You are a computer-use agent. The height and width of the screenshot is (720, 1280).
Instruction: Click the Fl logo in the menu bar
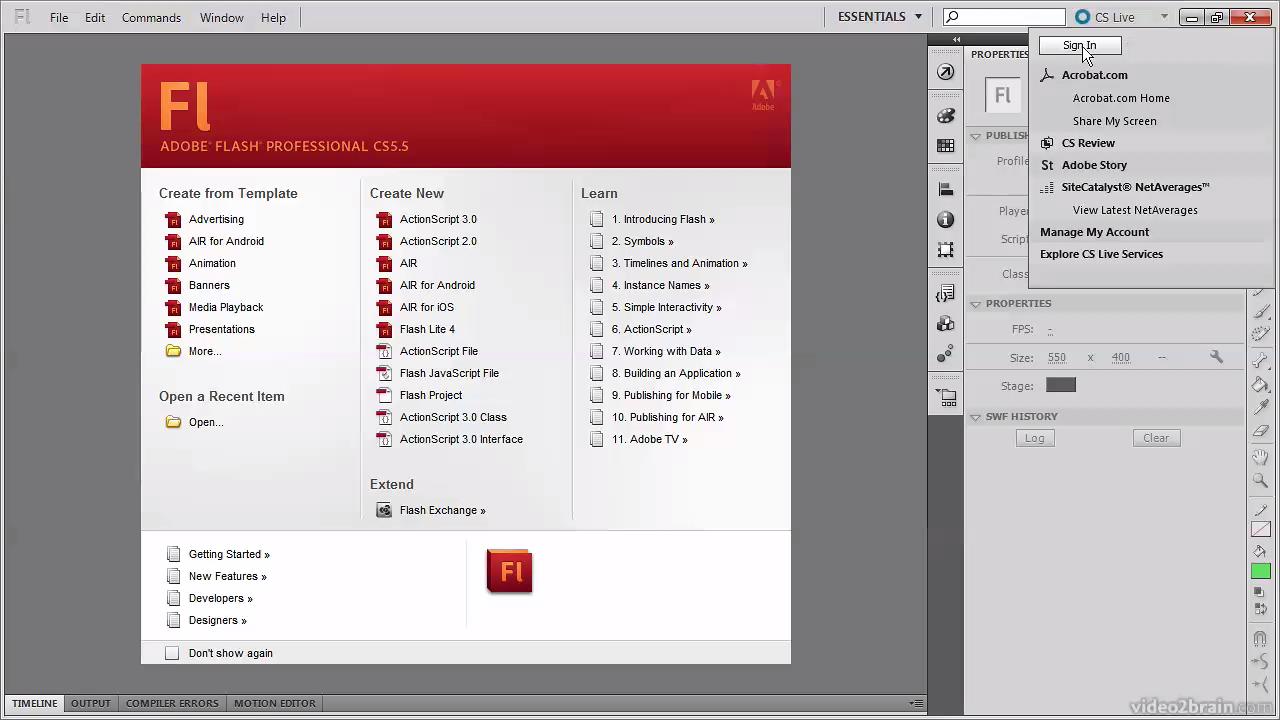click(x=22, y=17)
